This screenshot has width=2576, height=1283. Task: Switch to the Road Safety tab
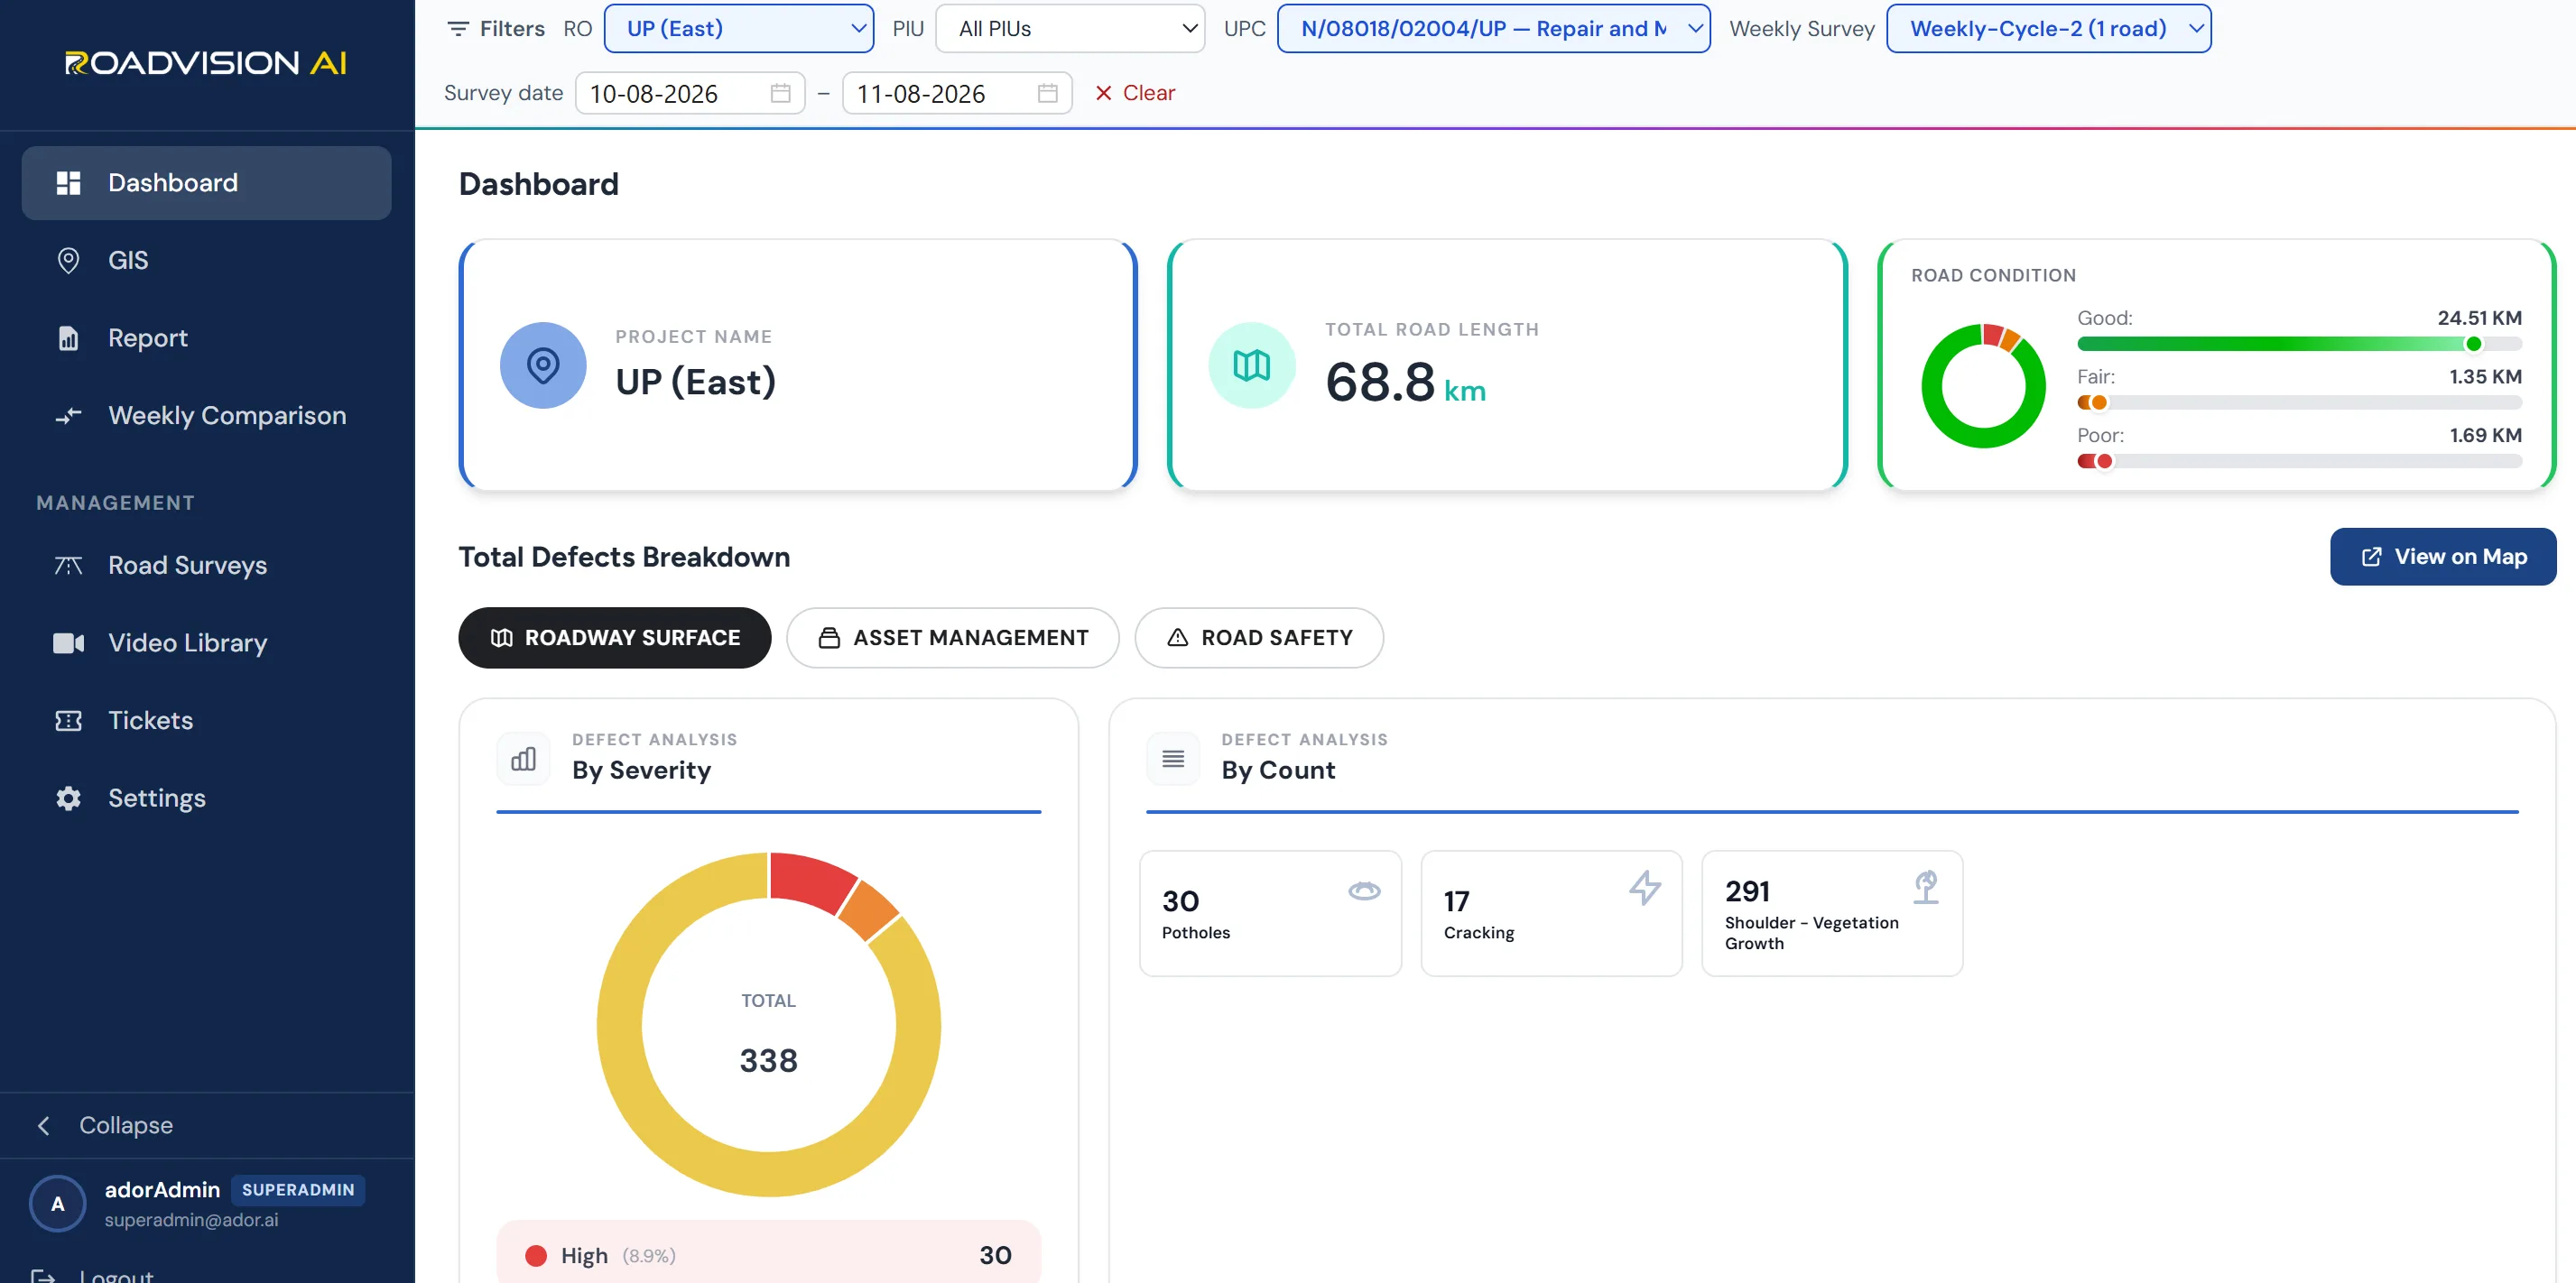click(1259, 638)
